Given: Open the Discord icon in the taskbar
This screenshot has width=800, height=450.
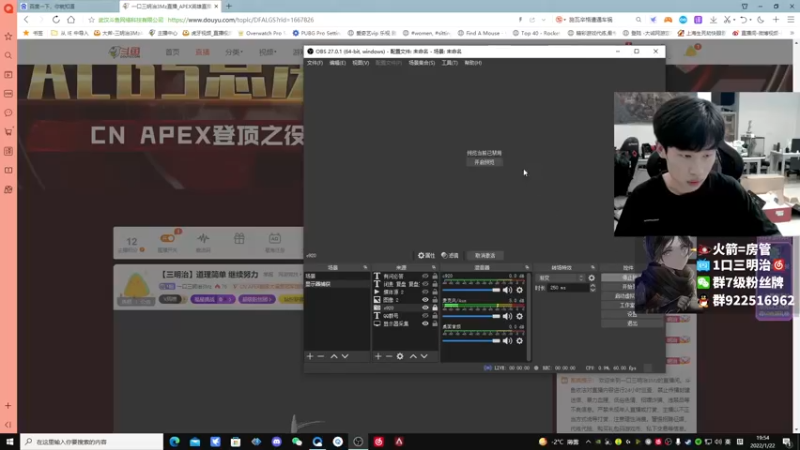Looking at the screenshot, I should click(x=277, y=442).
